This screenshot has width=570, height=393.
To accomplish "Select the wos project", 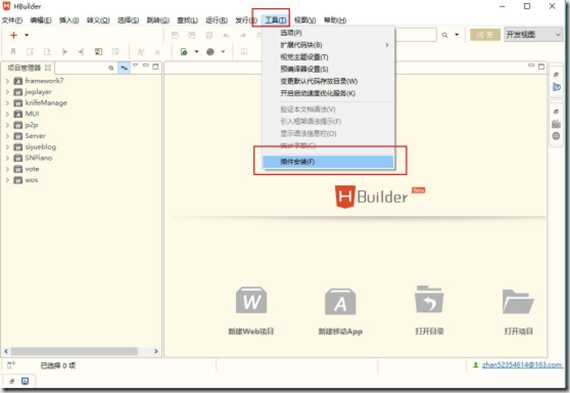I will click(25, 180).
